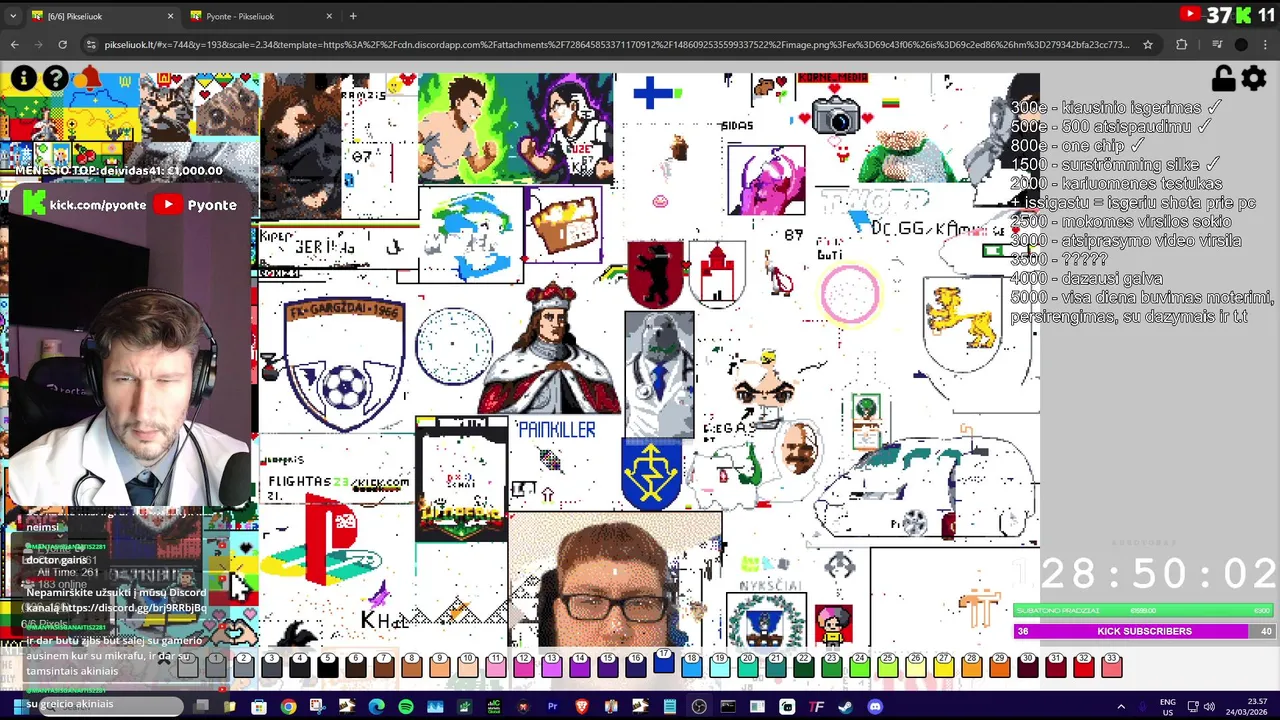
Task: Show hidden system tray icons
Action: [1121, 707]
